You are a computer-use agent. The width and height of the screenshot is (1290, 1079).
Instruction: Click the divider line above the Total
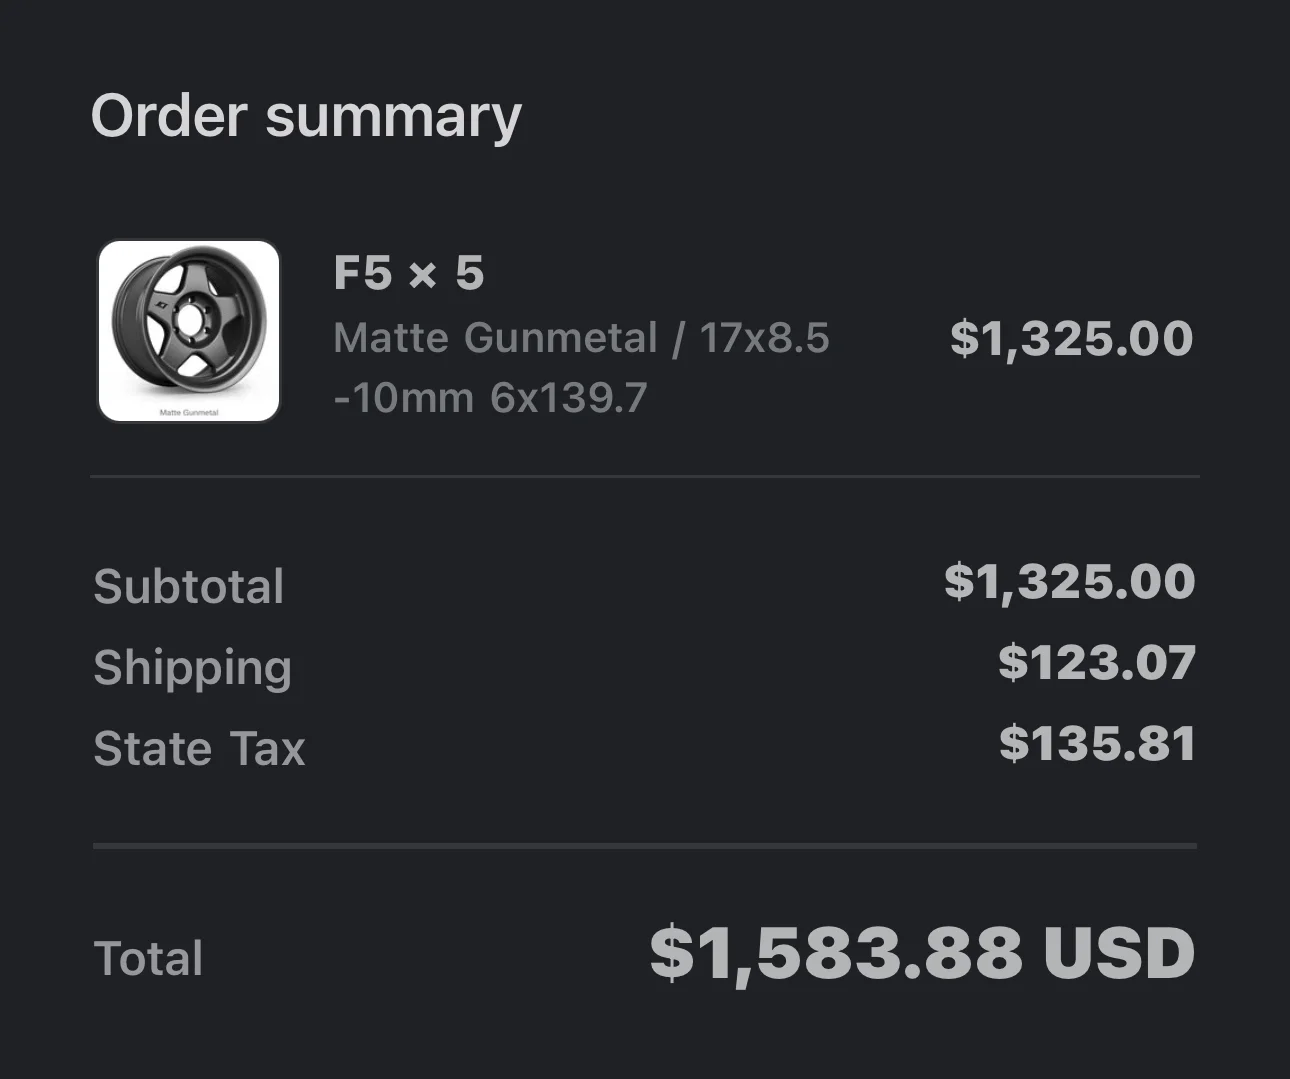645,846
